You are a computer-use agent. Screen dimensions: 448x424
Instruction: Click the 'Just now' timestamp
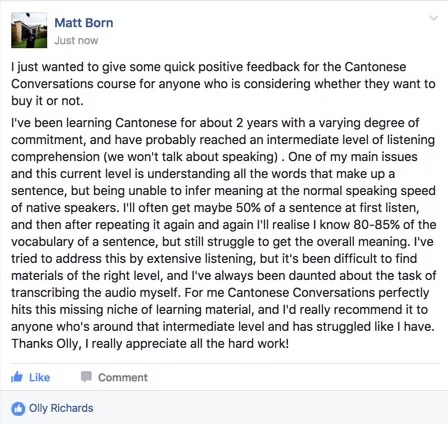click(x=76, y=40)
